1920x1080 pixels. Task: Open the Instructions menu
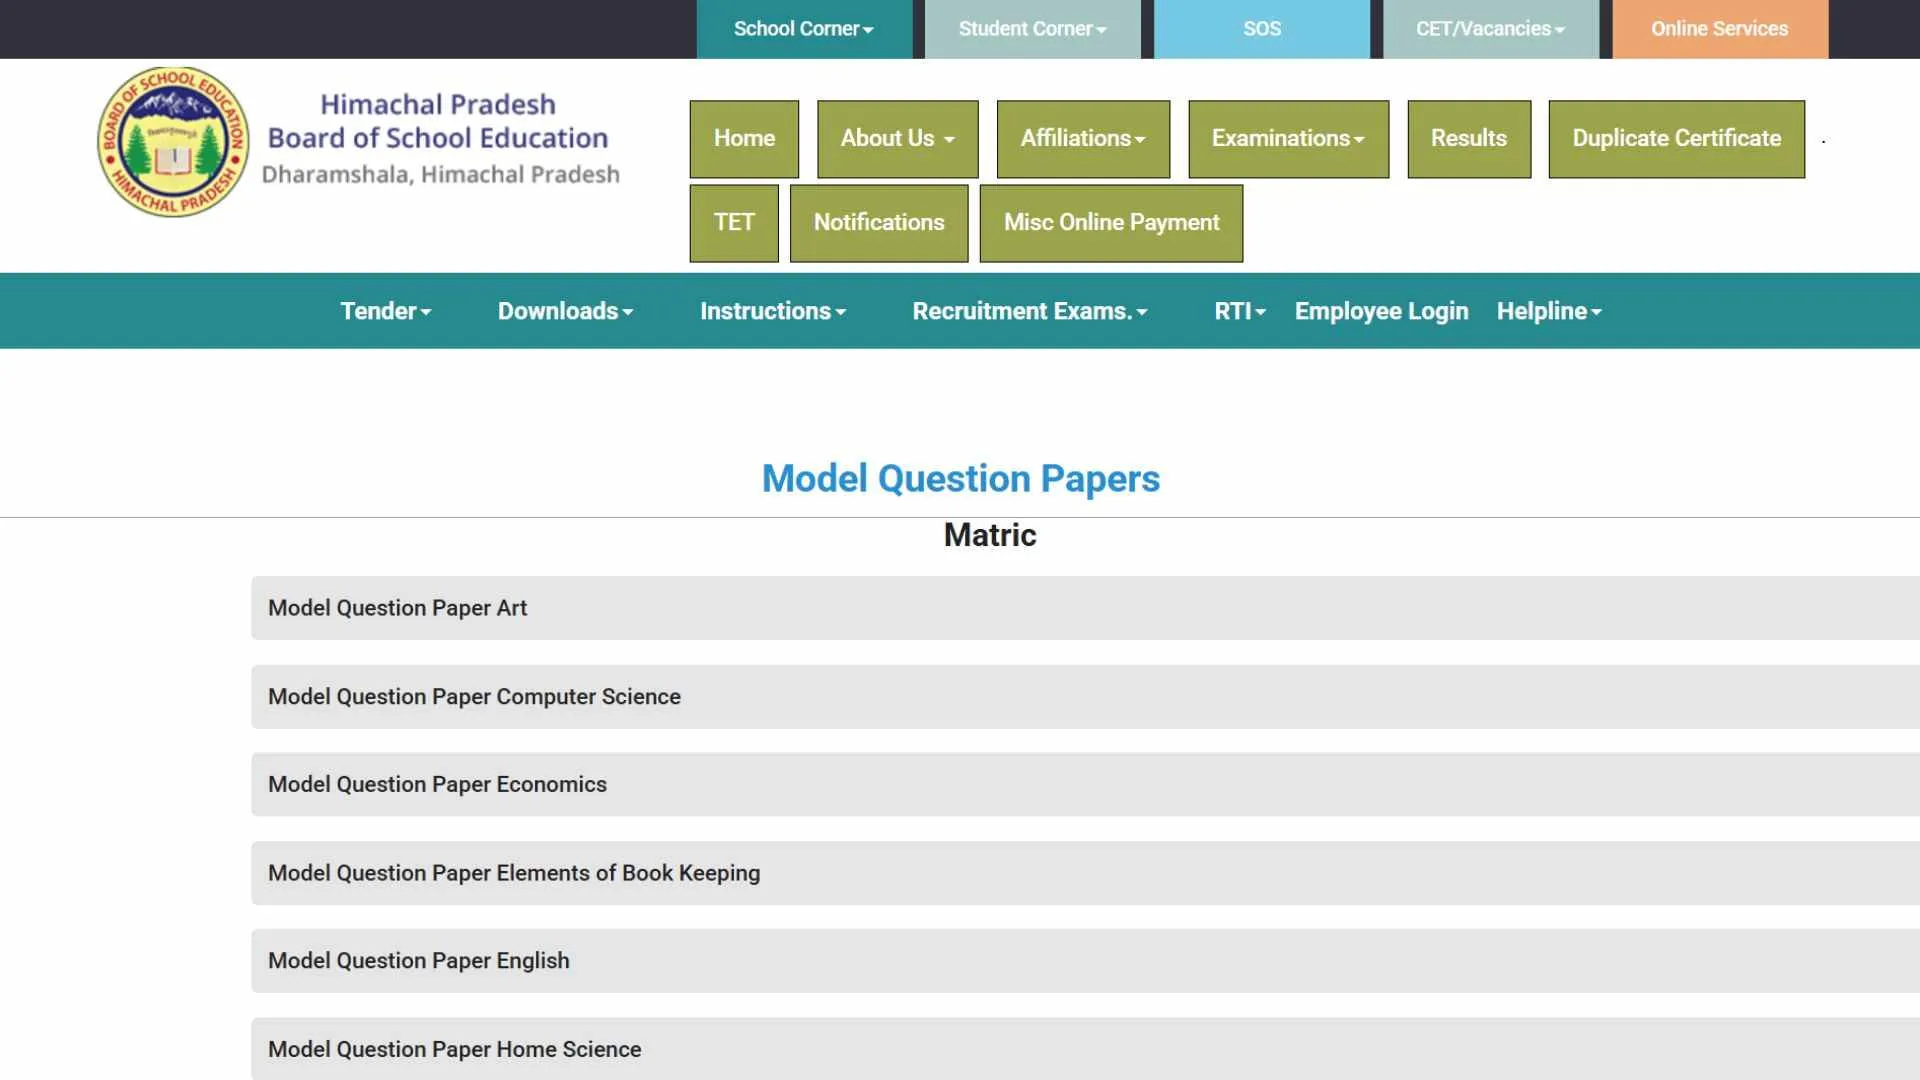pos(773,311)
